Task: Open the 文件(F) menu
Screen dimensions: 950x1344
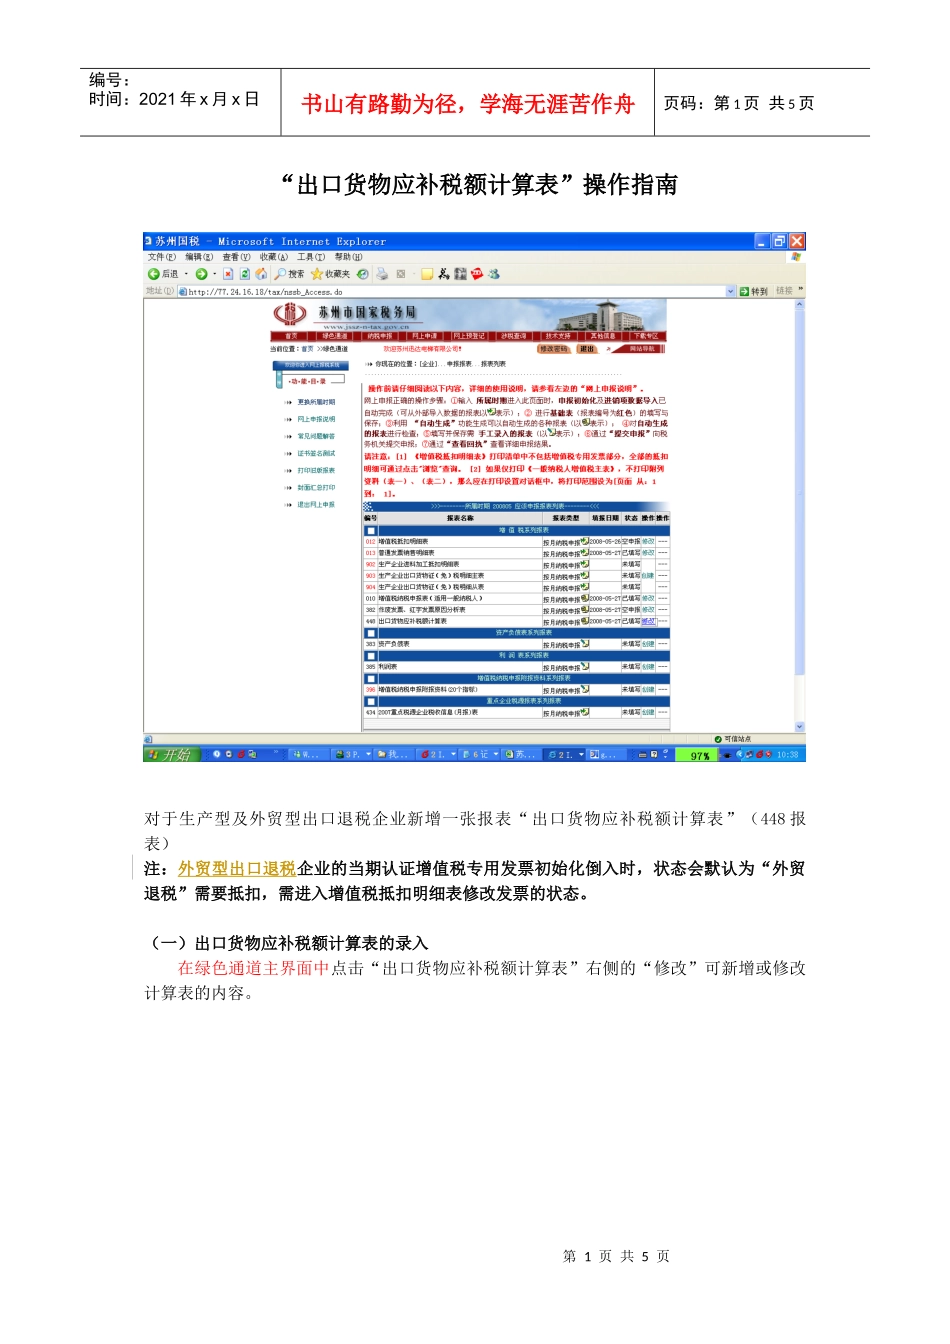Action: [x=161, y=257]
